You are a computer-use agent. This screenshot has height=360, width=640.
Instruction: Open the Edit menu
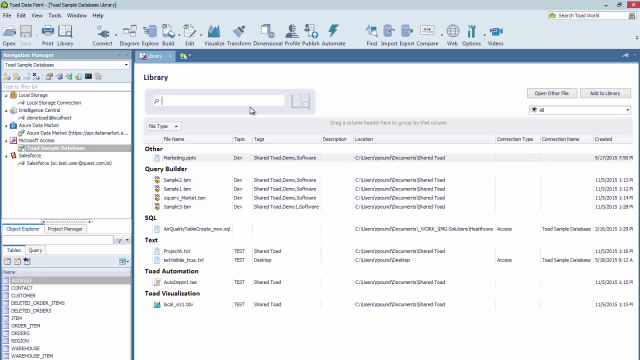(21, 16)
